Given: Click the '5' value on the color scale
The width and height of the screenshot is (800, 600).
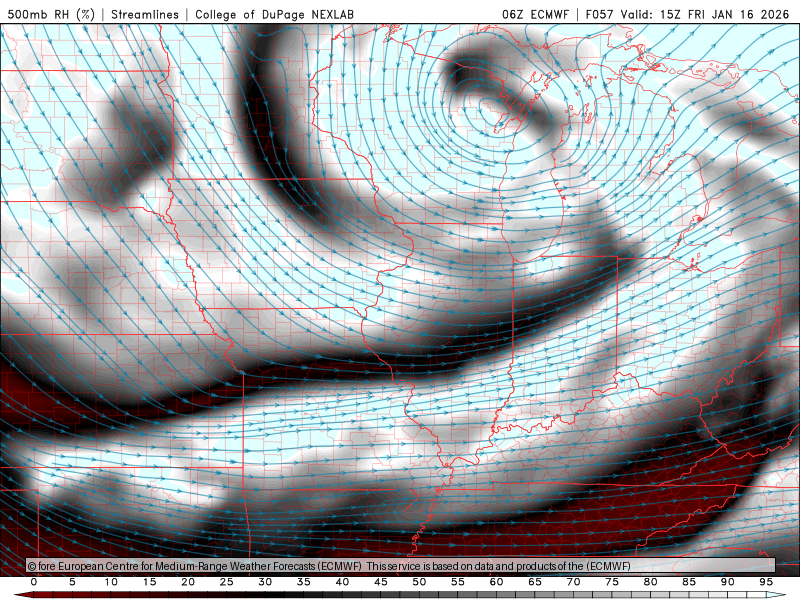Looking at the screenshot, I should (72, 582).
